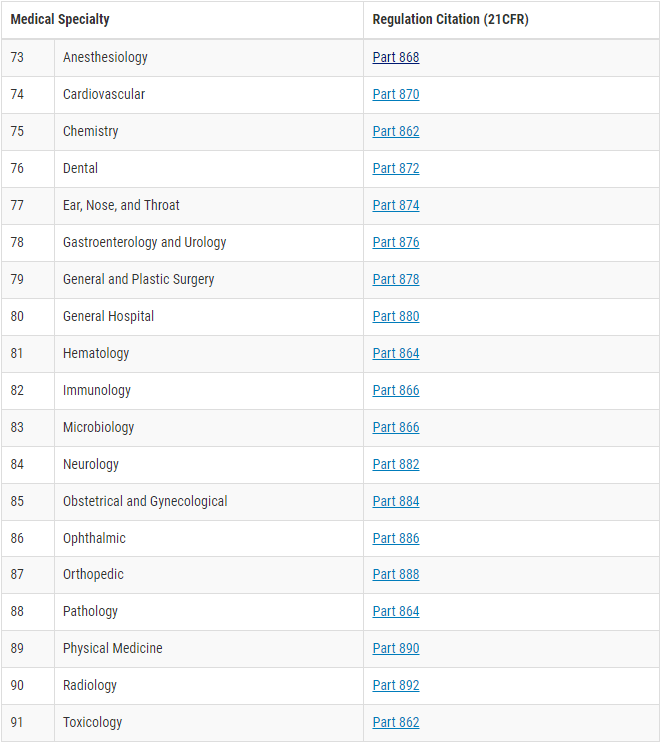The width and height of the screenshot is (661, 743).
Task: Click the Part 870 Cardiovascular regulation link
Action: point(396,94)
